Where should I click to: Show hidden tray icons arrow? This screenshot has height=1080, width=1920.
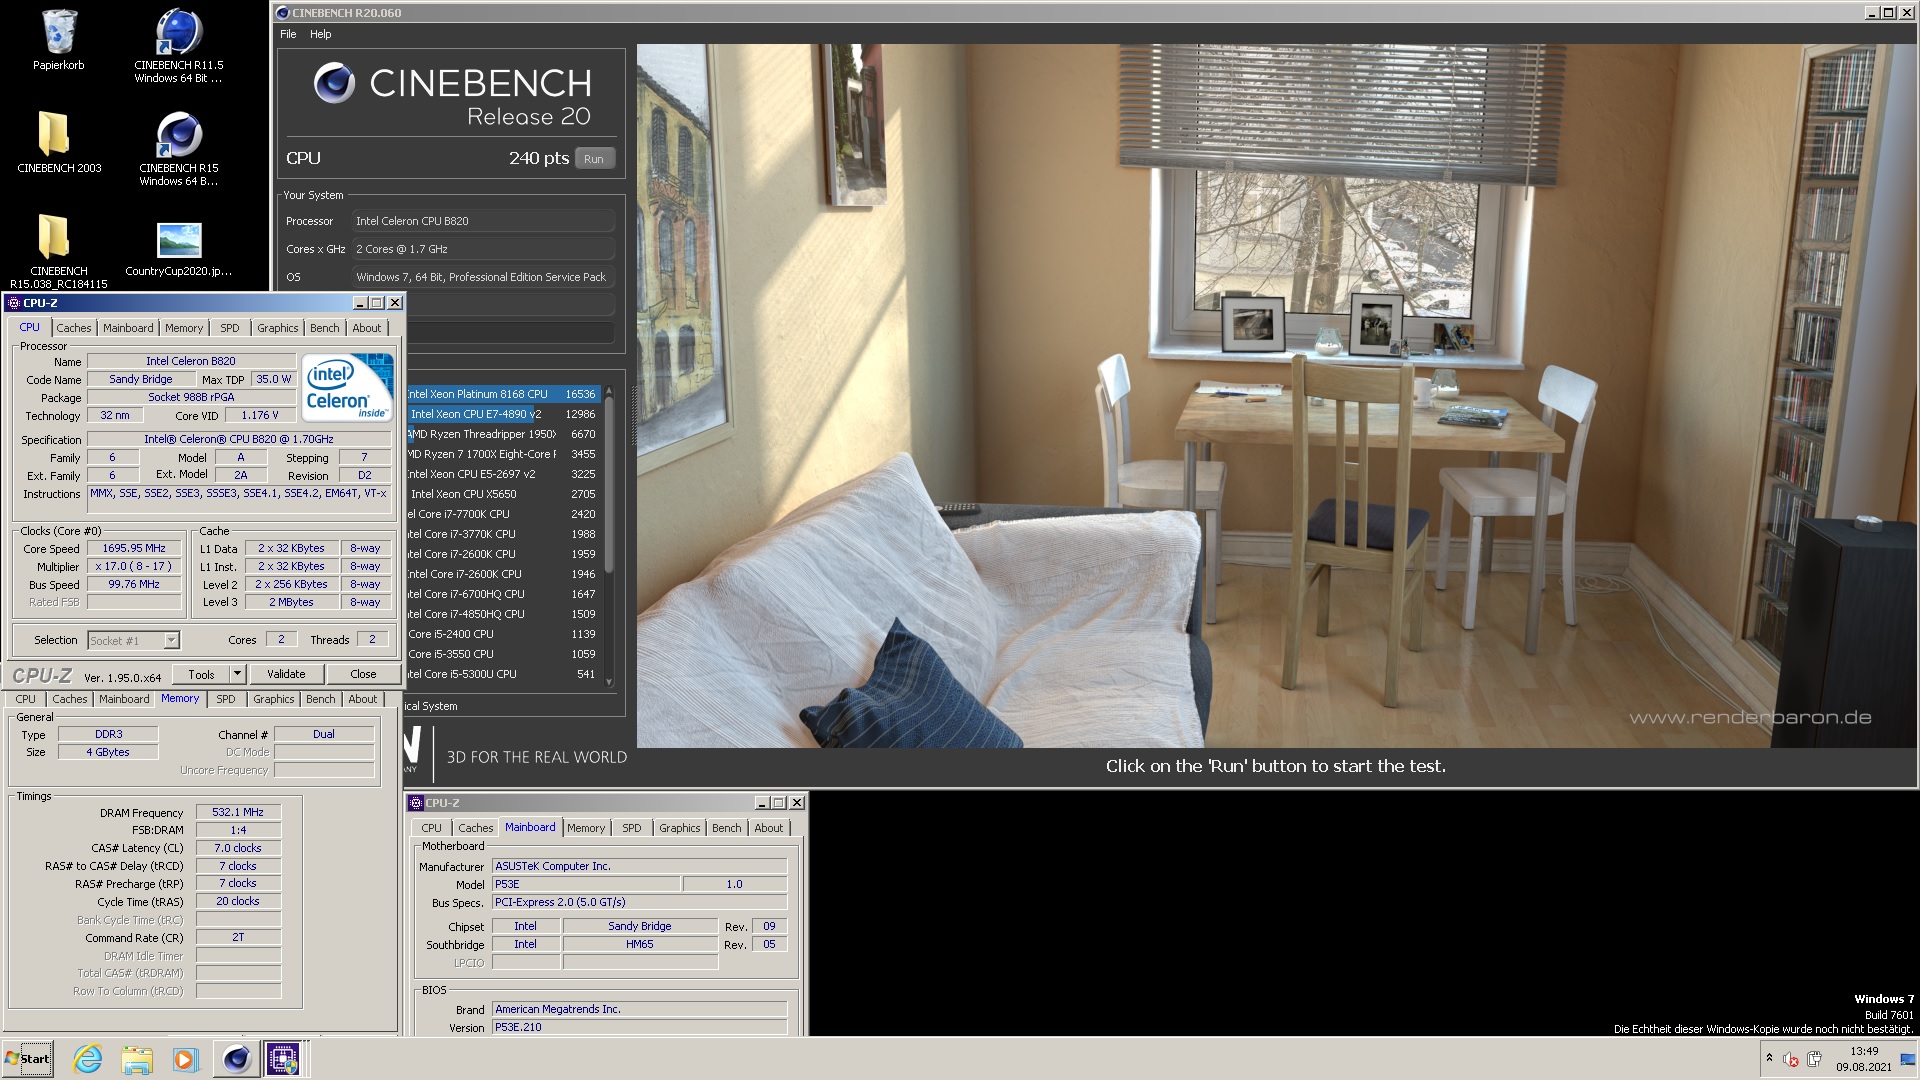[1769, 1058]
